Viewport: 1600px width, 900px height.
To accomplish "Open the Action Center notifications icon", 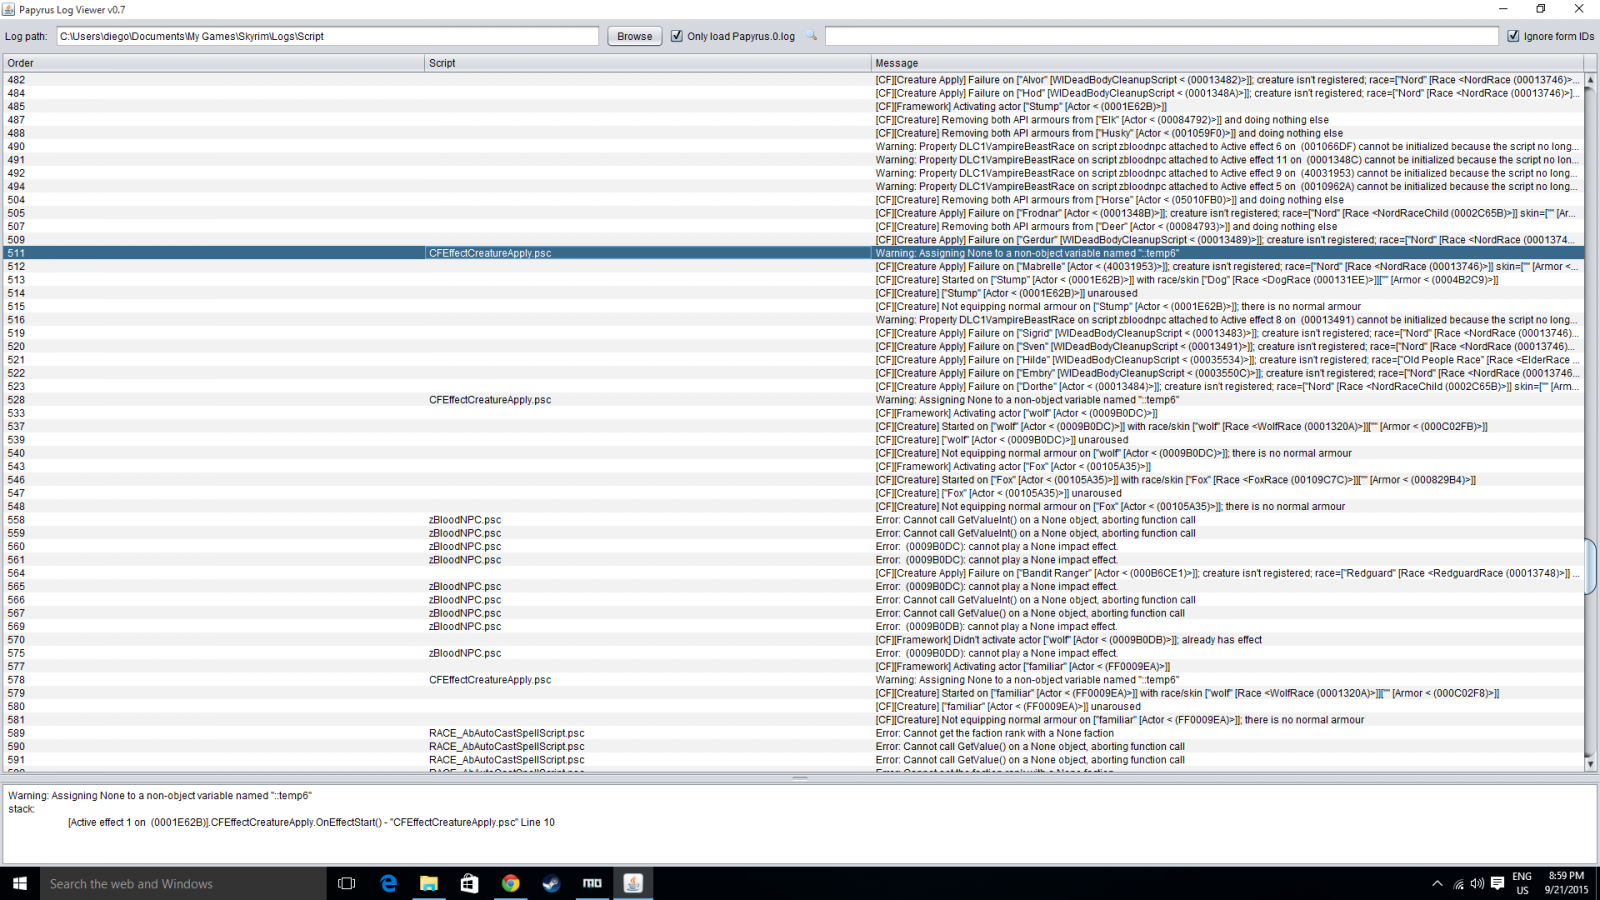I will tap(1497, 883).
